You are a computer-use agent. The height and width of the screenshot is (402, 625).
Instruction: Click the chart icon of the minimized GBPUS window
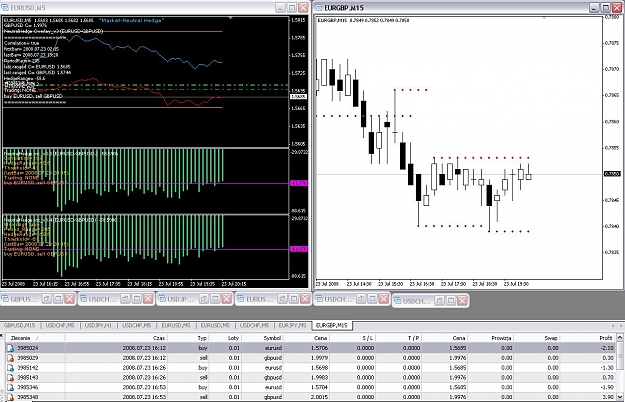[6, 299]
